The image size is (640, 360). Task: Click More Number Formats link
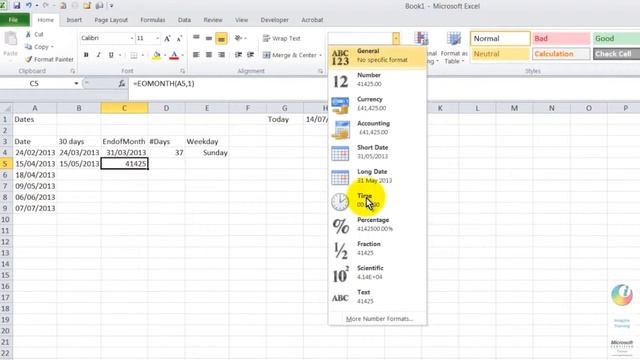click(x=379, y=319)
